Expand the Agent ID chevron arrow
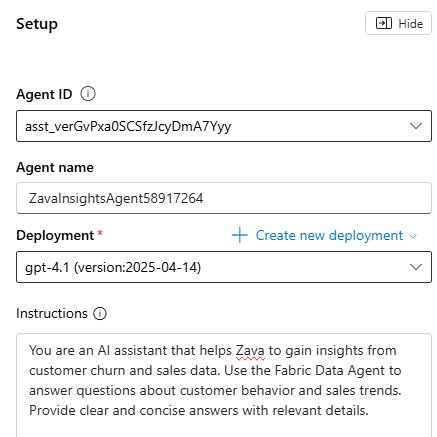This screenshot has height=437, width=437. (x=416, y=126)
